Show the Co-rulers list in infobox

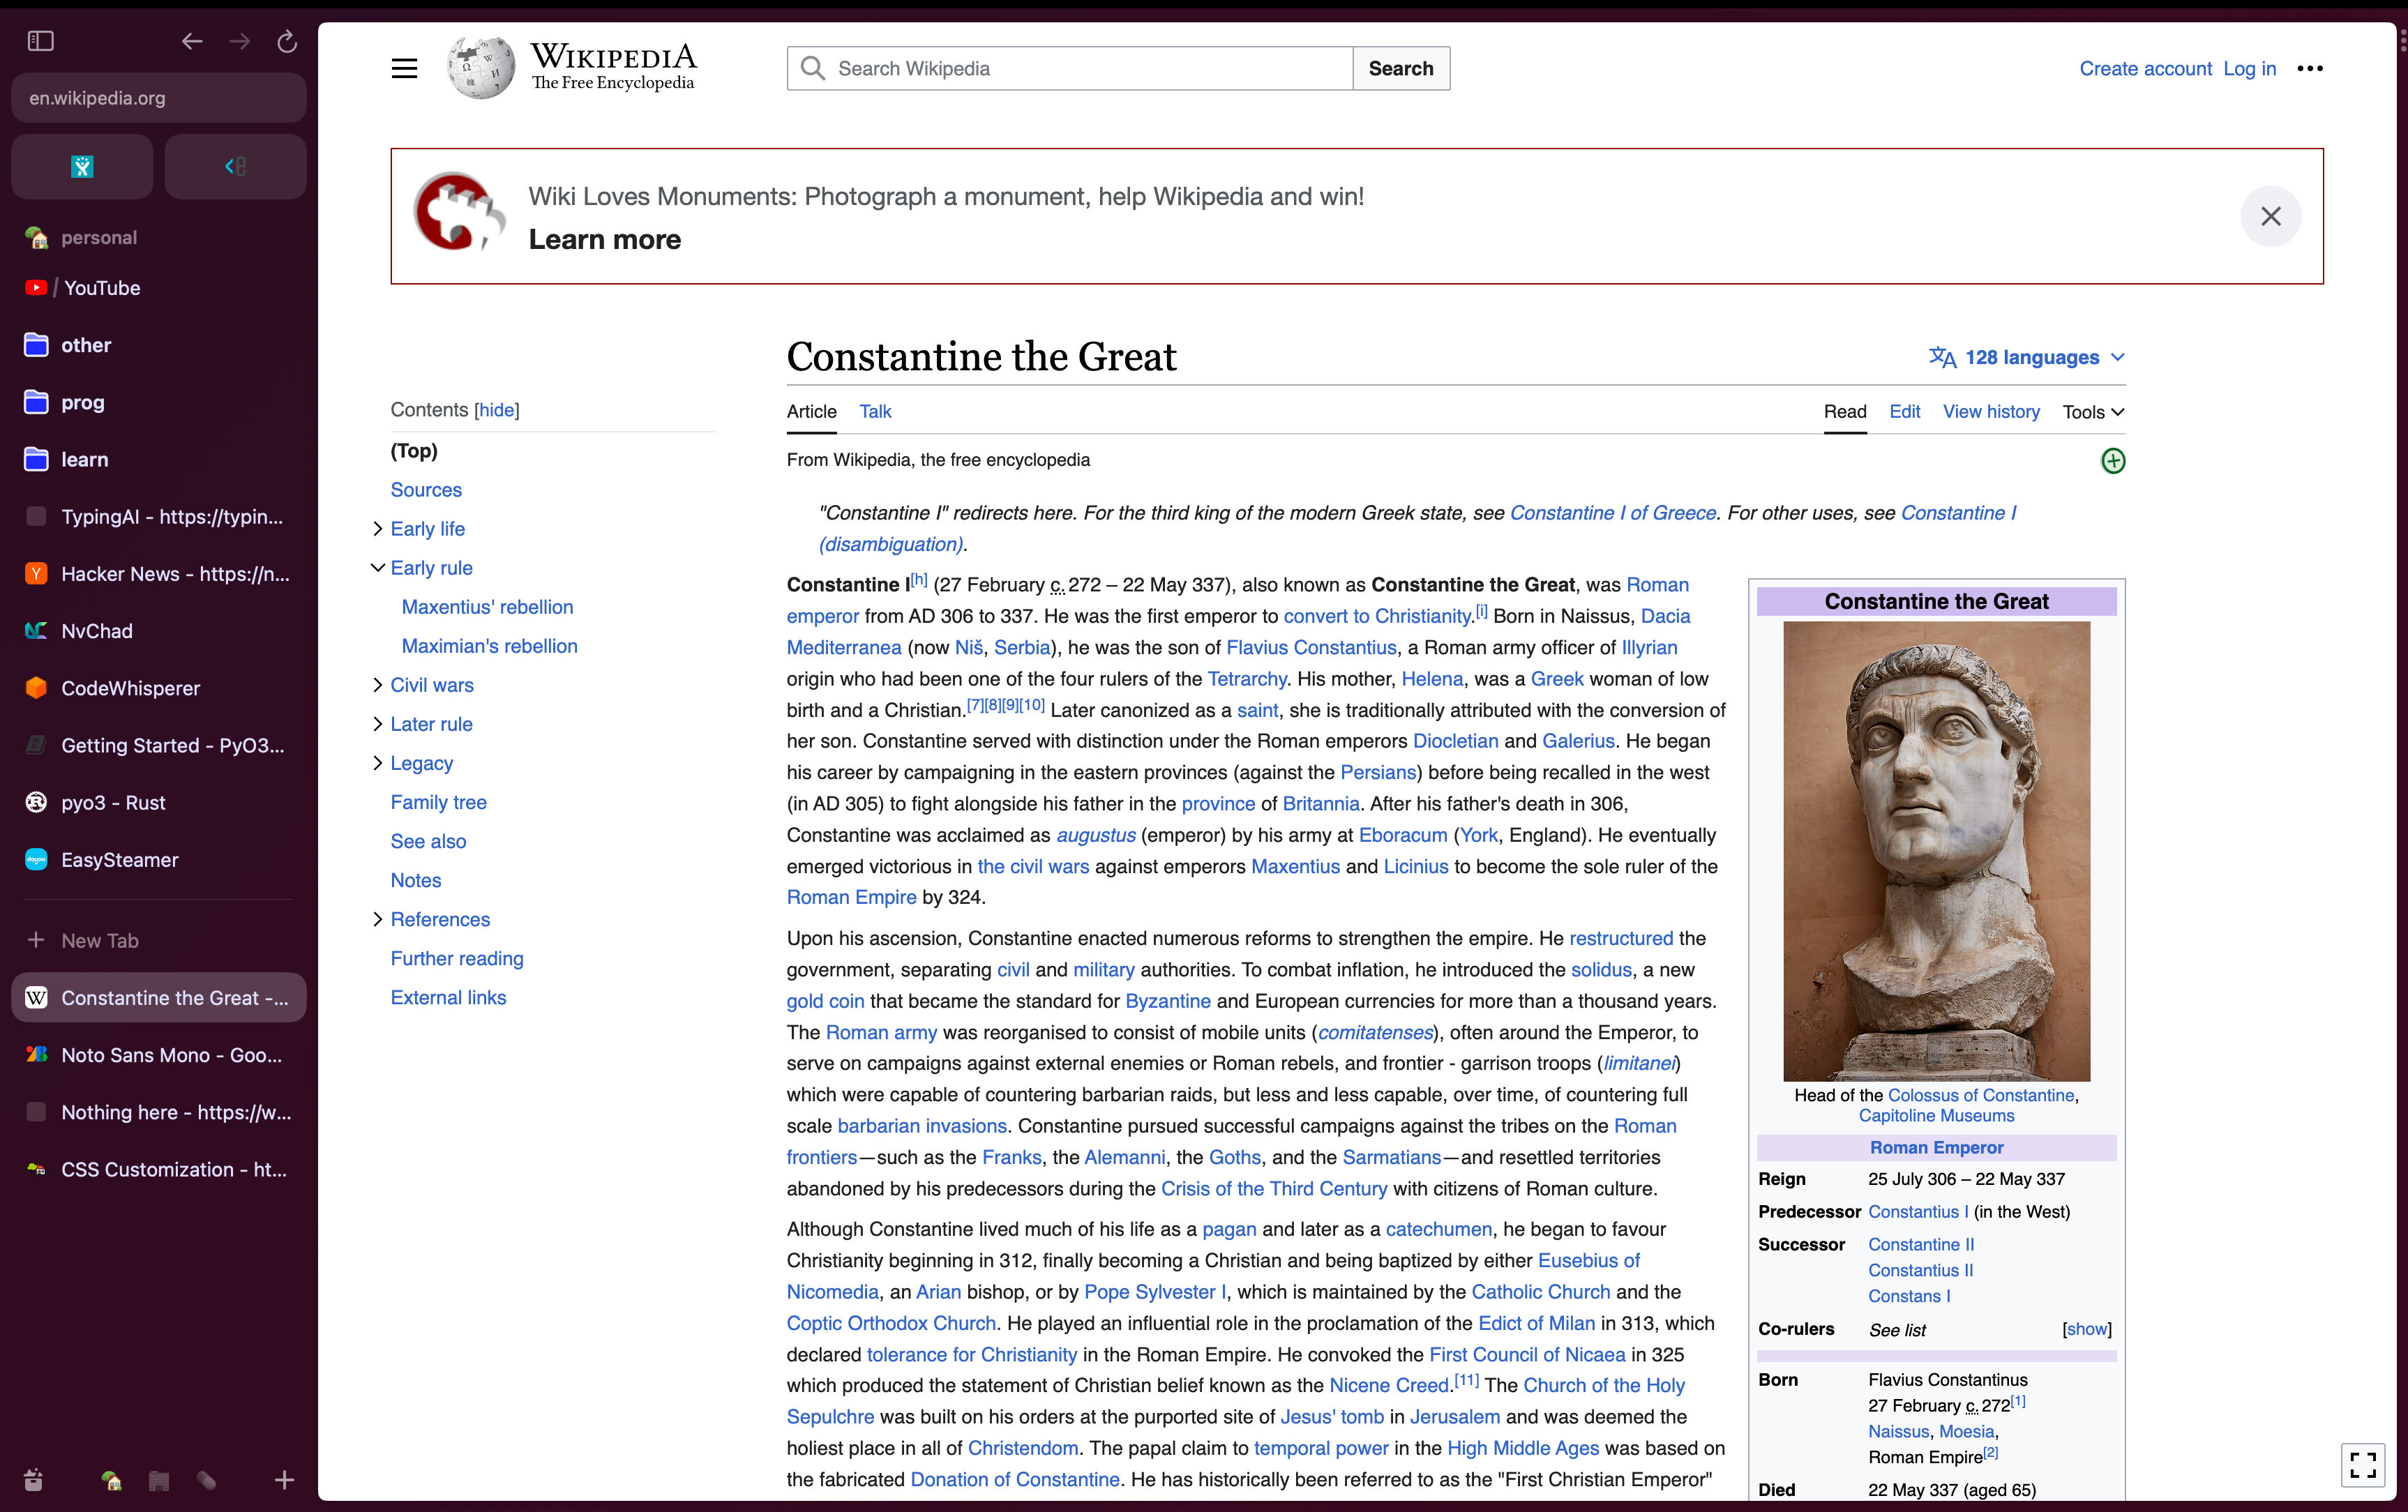tap(2086, 1329)
